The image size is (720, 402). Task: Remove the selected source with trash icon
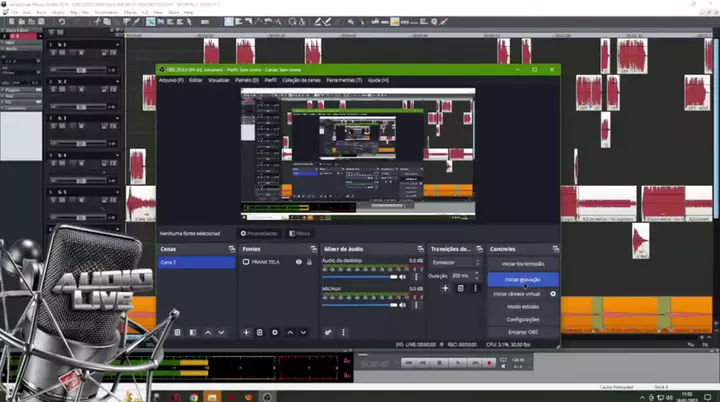[260, 332]
